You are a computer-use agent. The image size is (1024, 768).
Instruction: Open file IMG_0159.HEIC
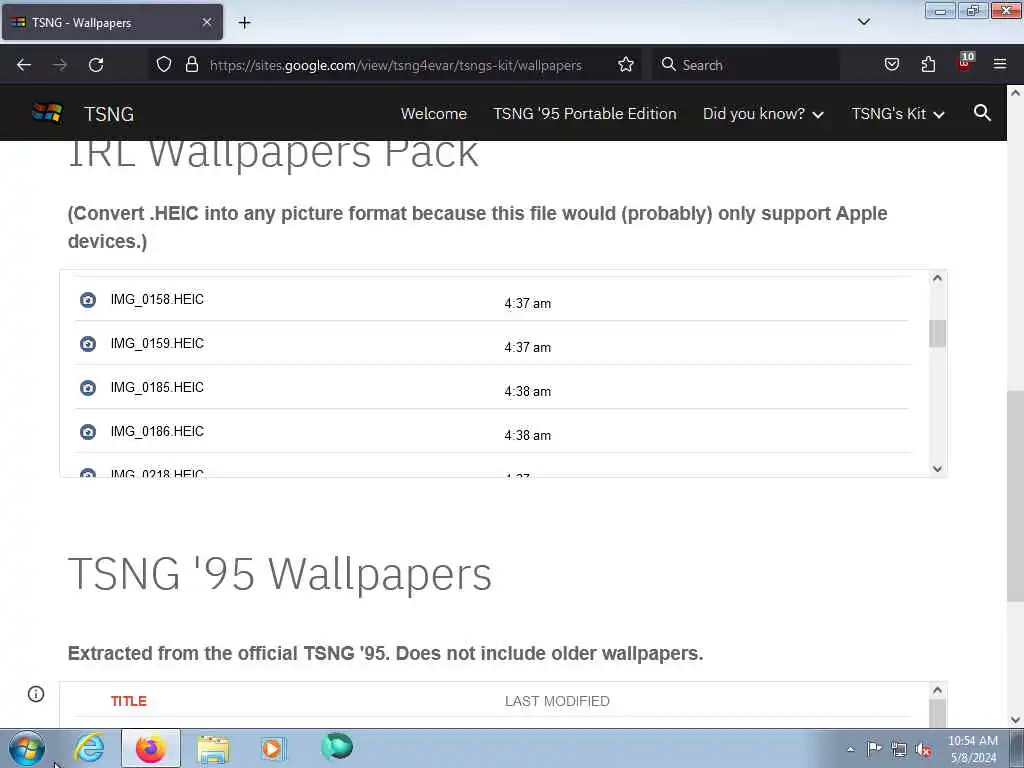tap(157, 343)
